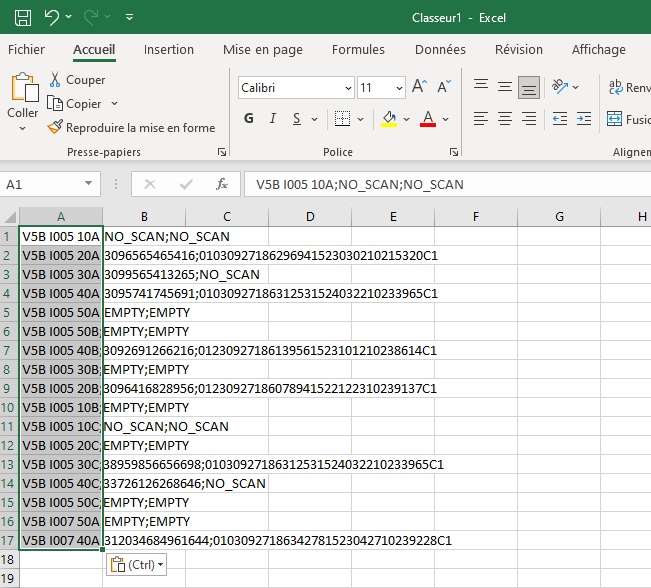Click the Name Box showing A1

pyautogui.click(x=40, y=184)
